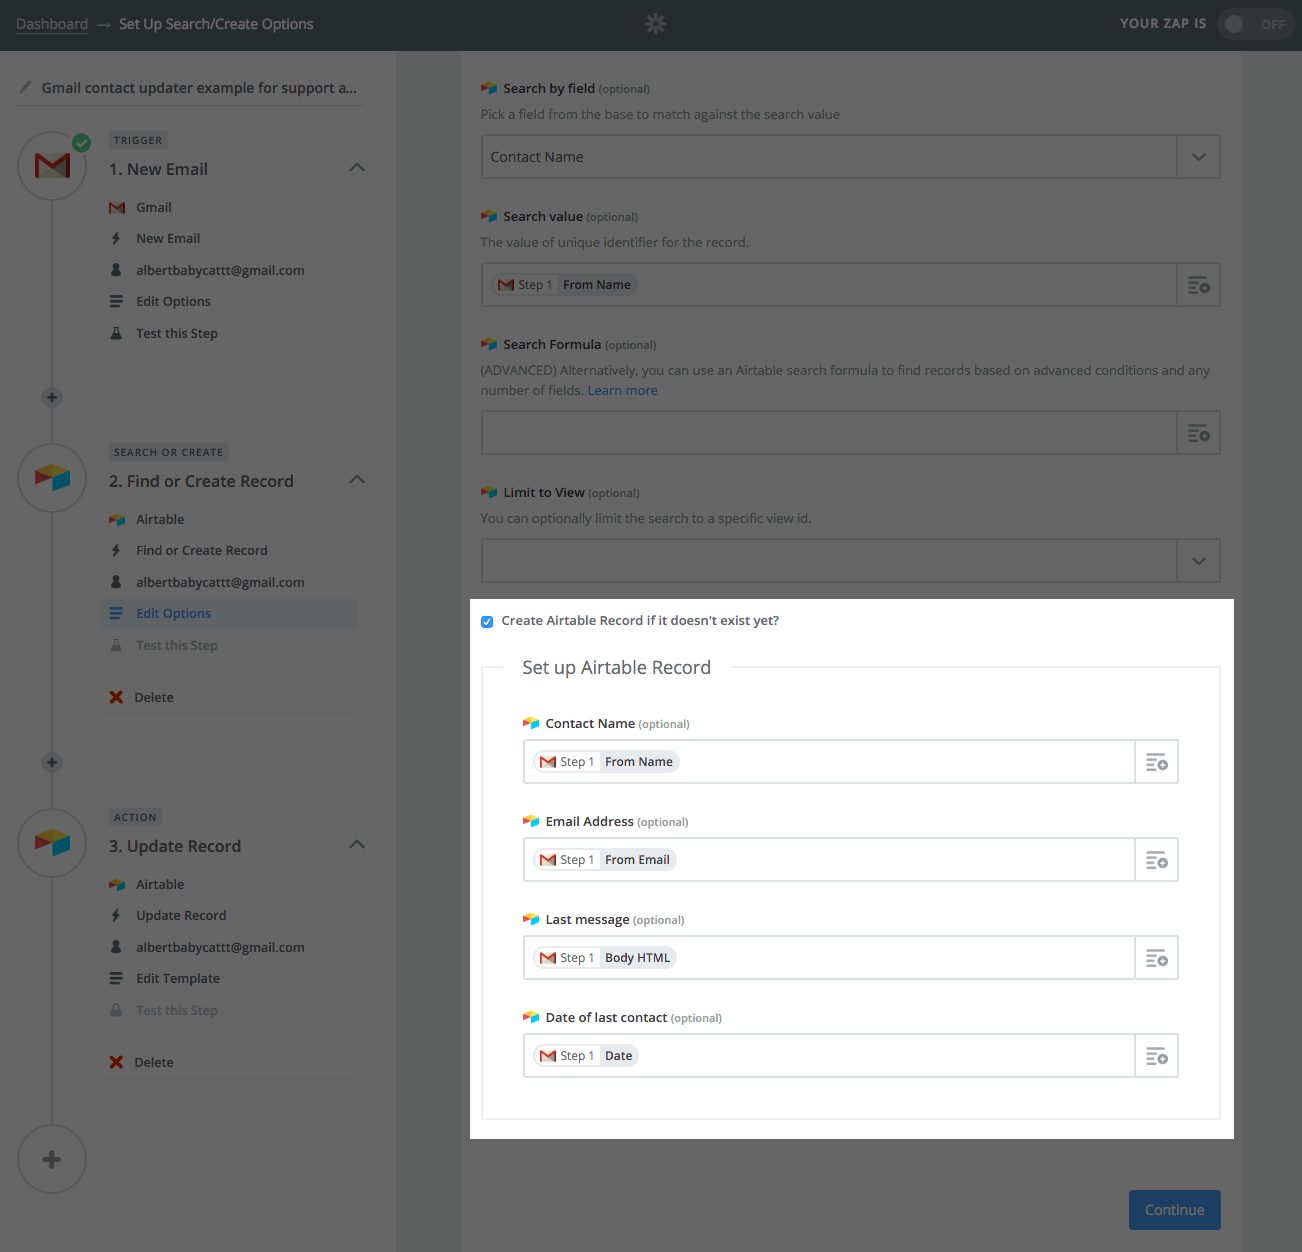Click the Continue button

1175,1210
